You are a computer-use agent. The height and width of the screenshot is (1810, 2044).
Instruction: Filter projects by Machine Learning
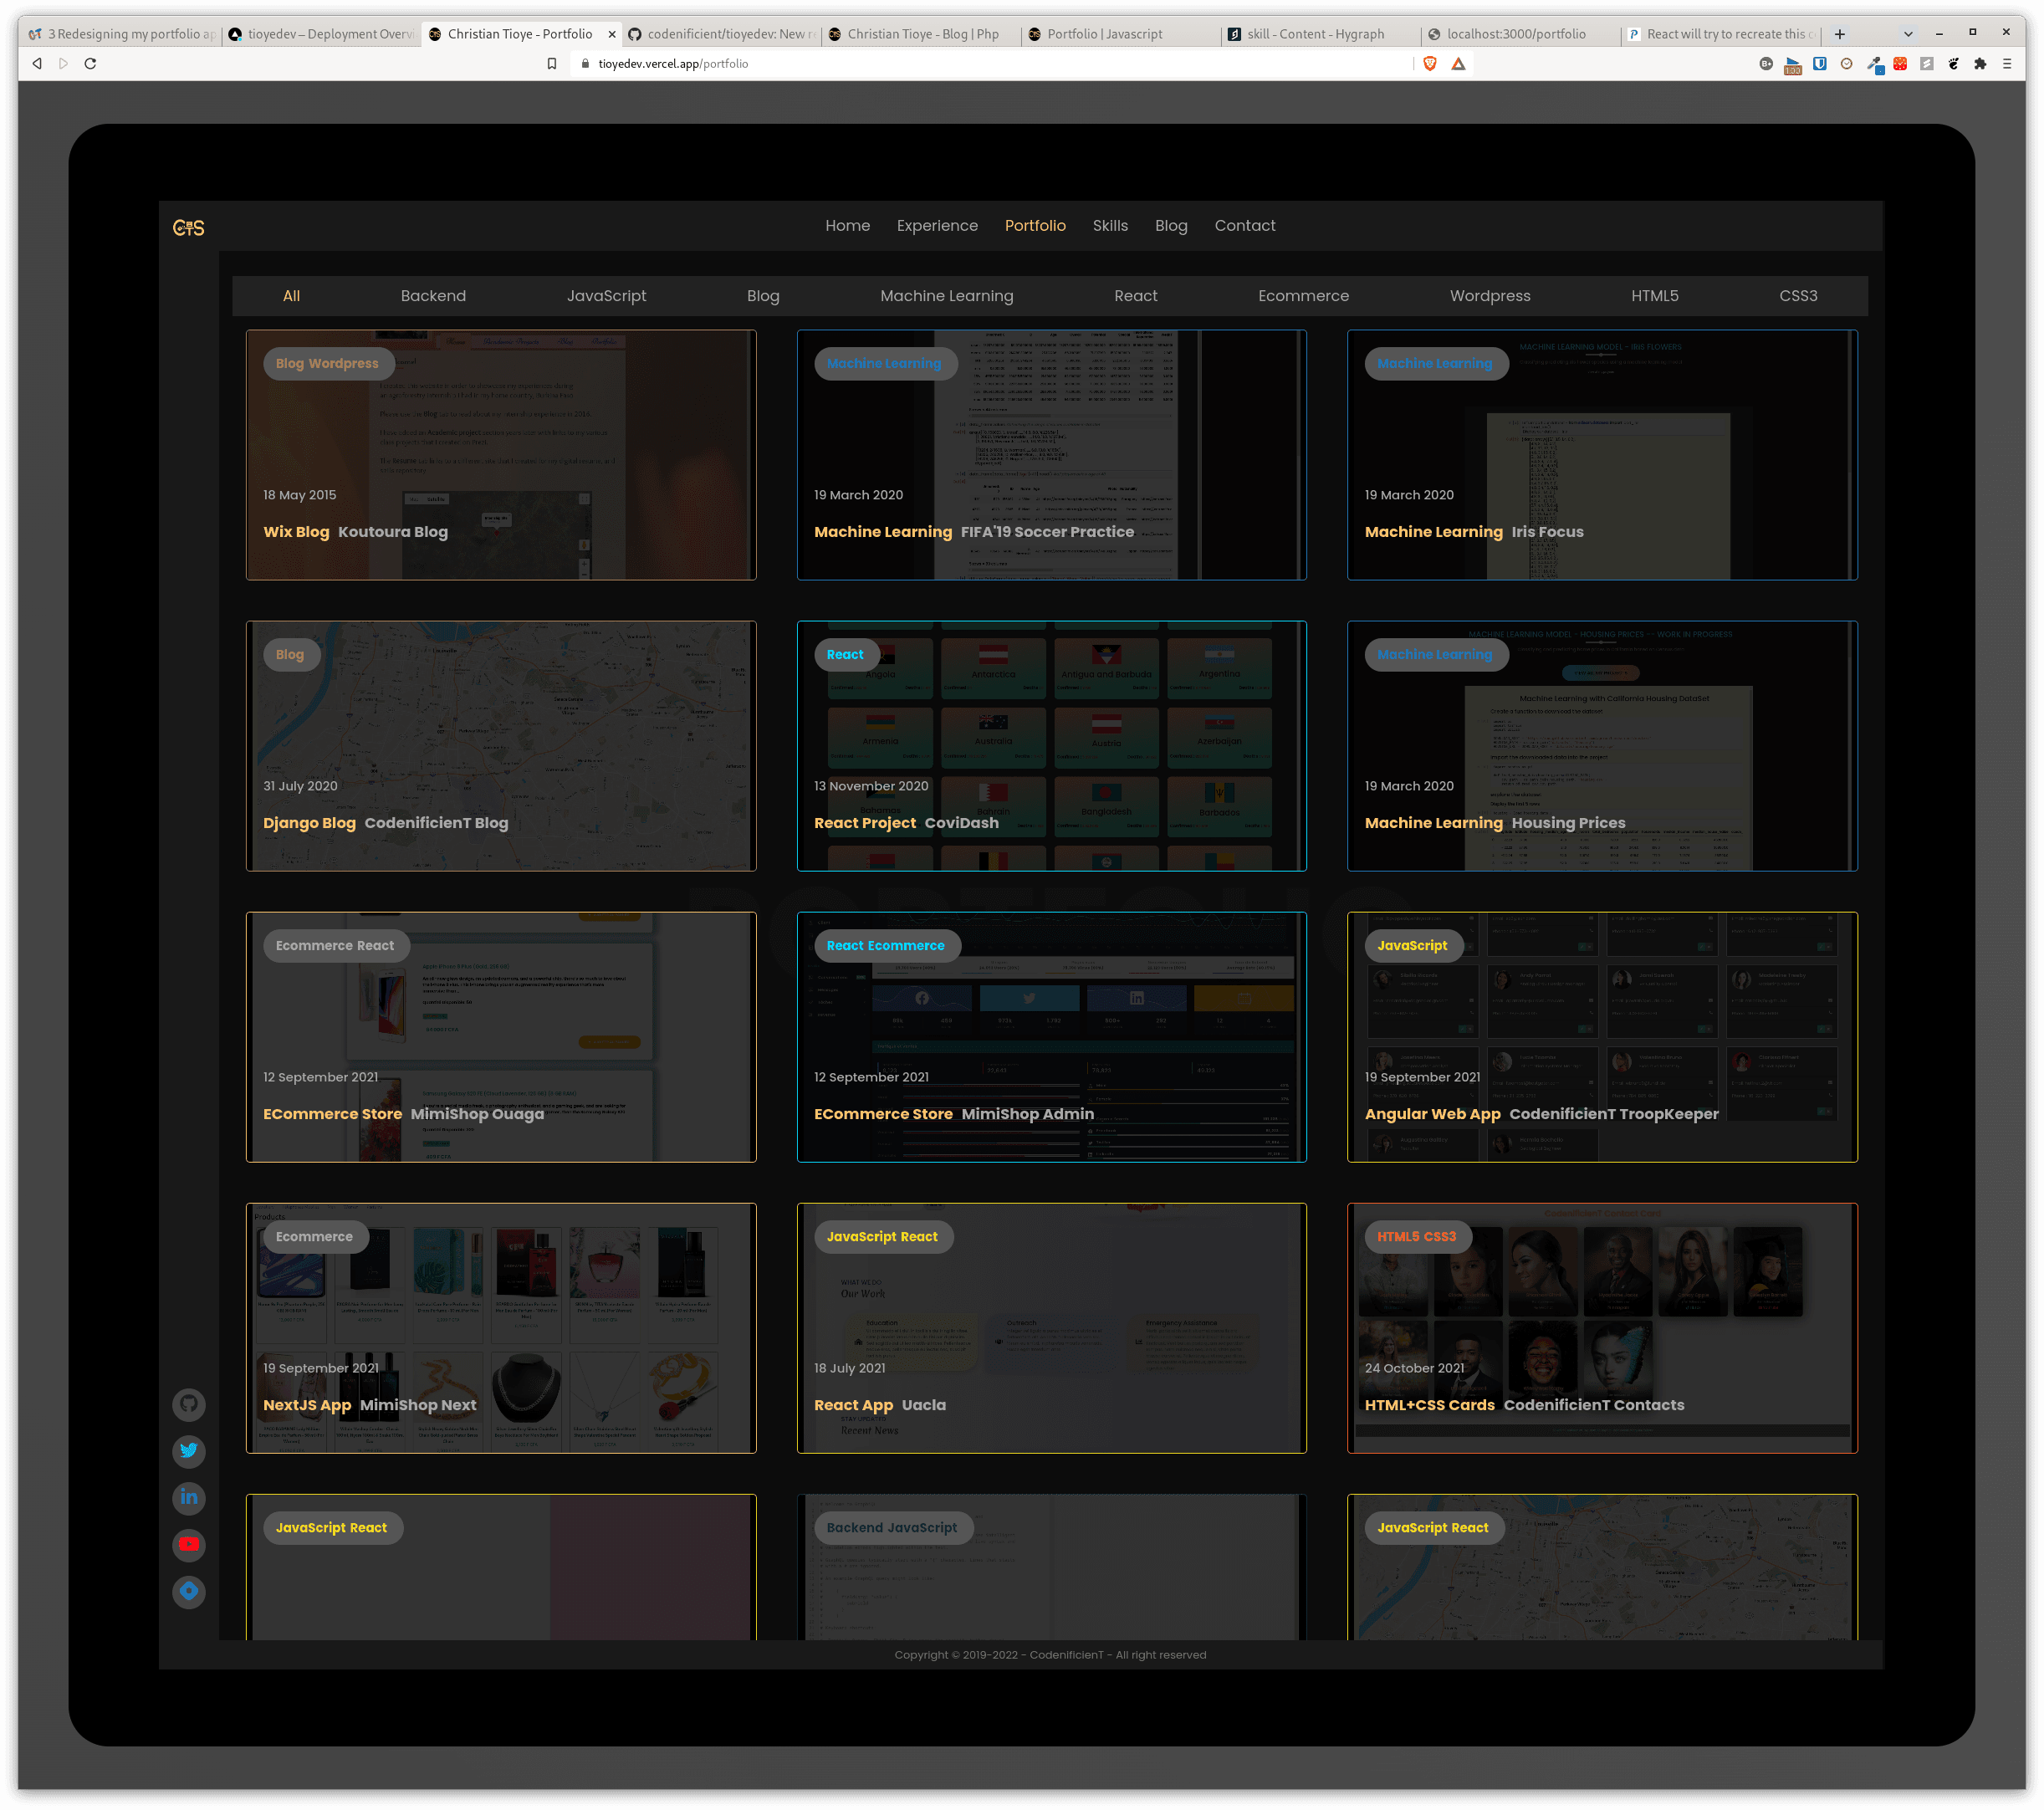946,296
